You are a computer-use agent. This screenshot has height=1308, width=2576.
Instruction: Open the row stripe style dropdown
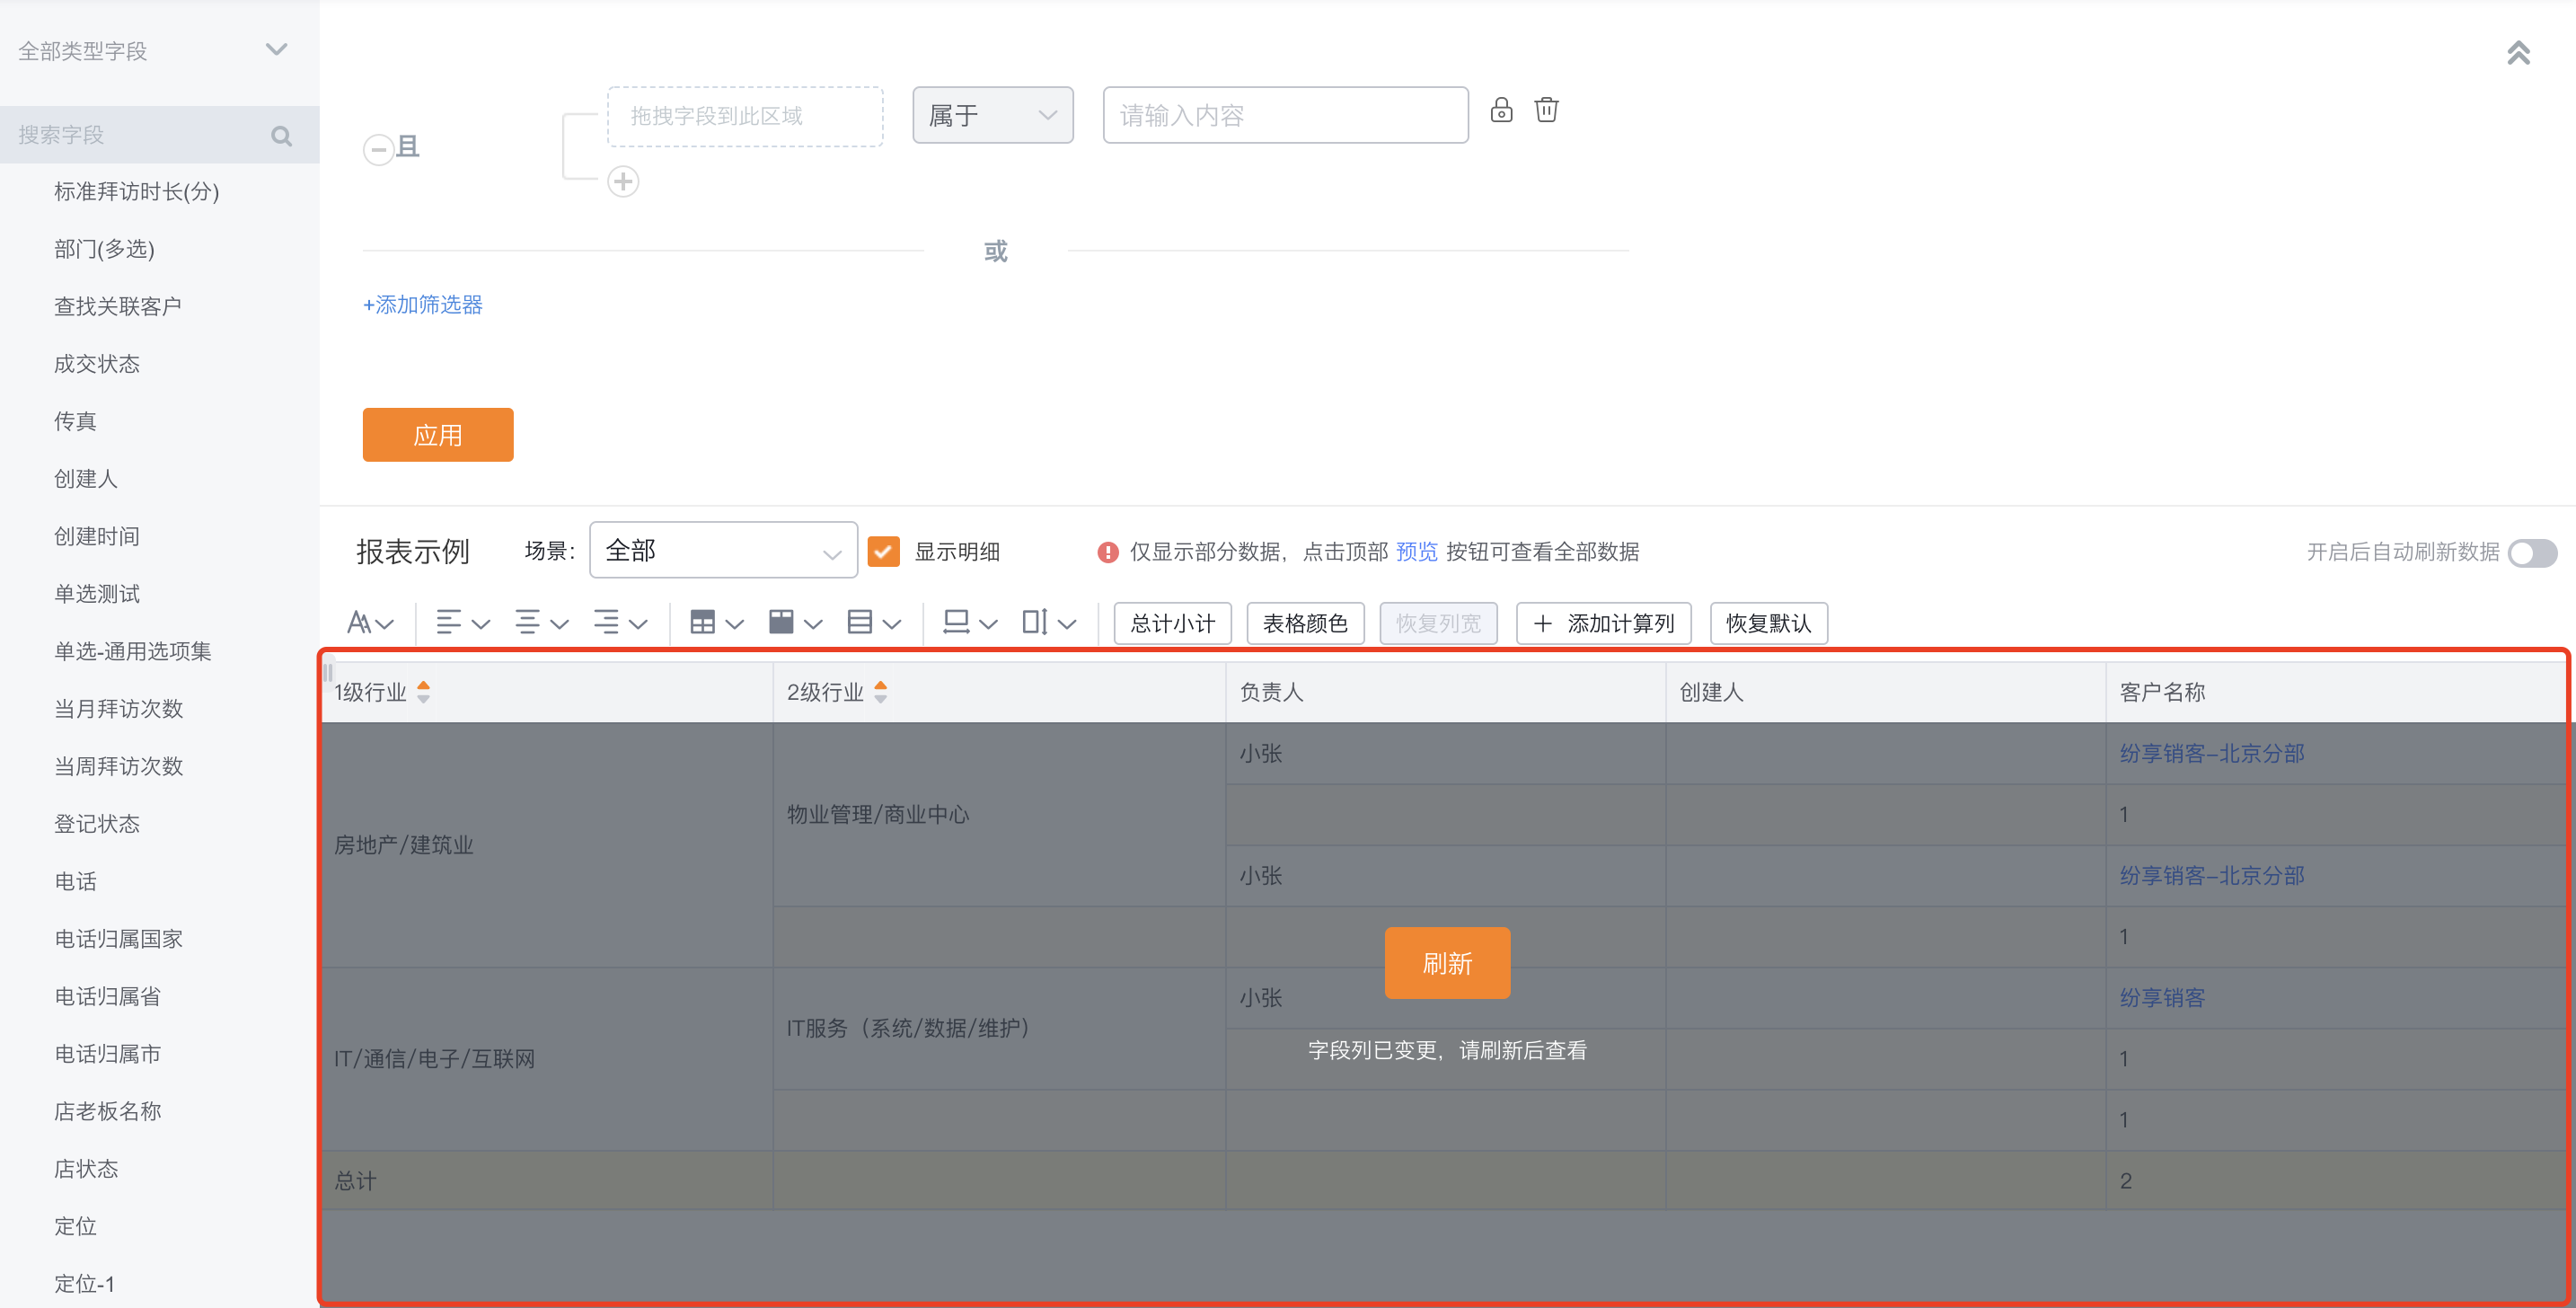[x=874, y=623]
